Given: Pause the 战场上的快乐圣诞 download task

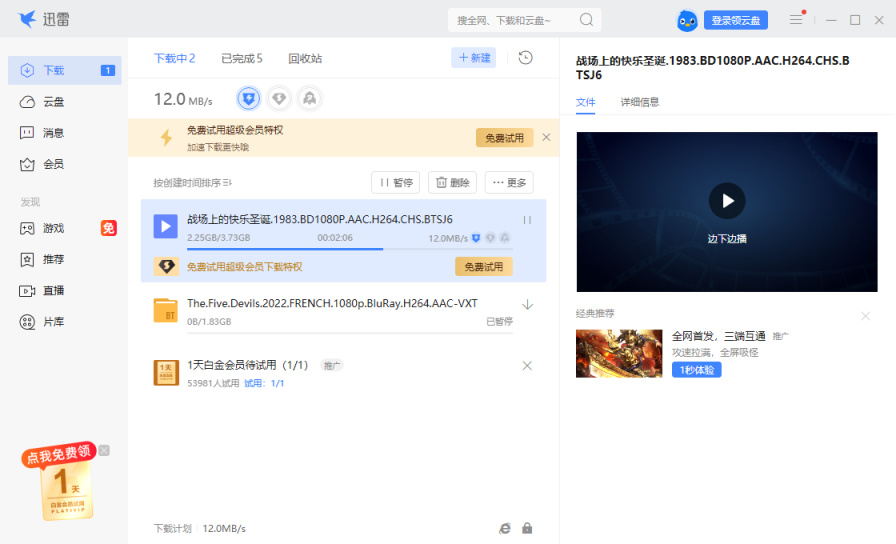Looking at the screenshot, I should (x=527, y=220).
